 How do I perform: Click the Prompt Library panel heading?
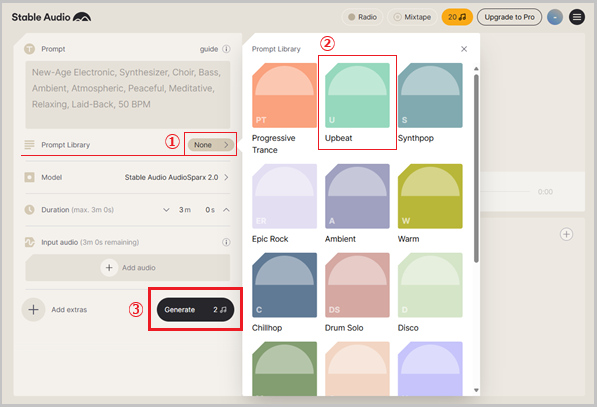(276, 49)
